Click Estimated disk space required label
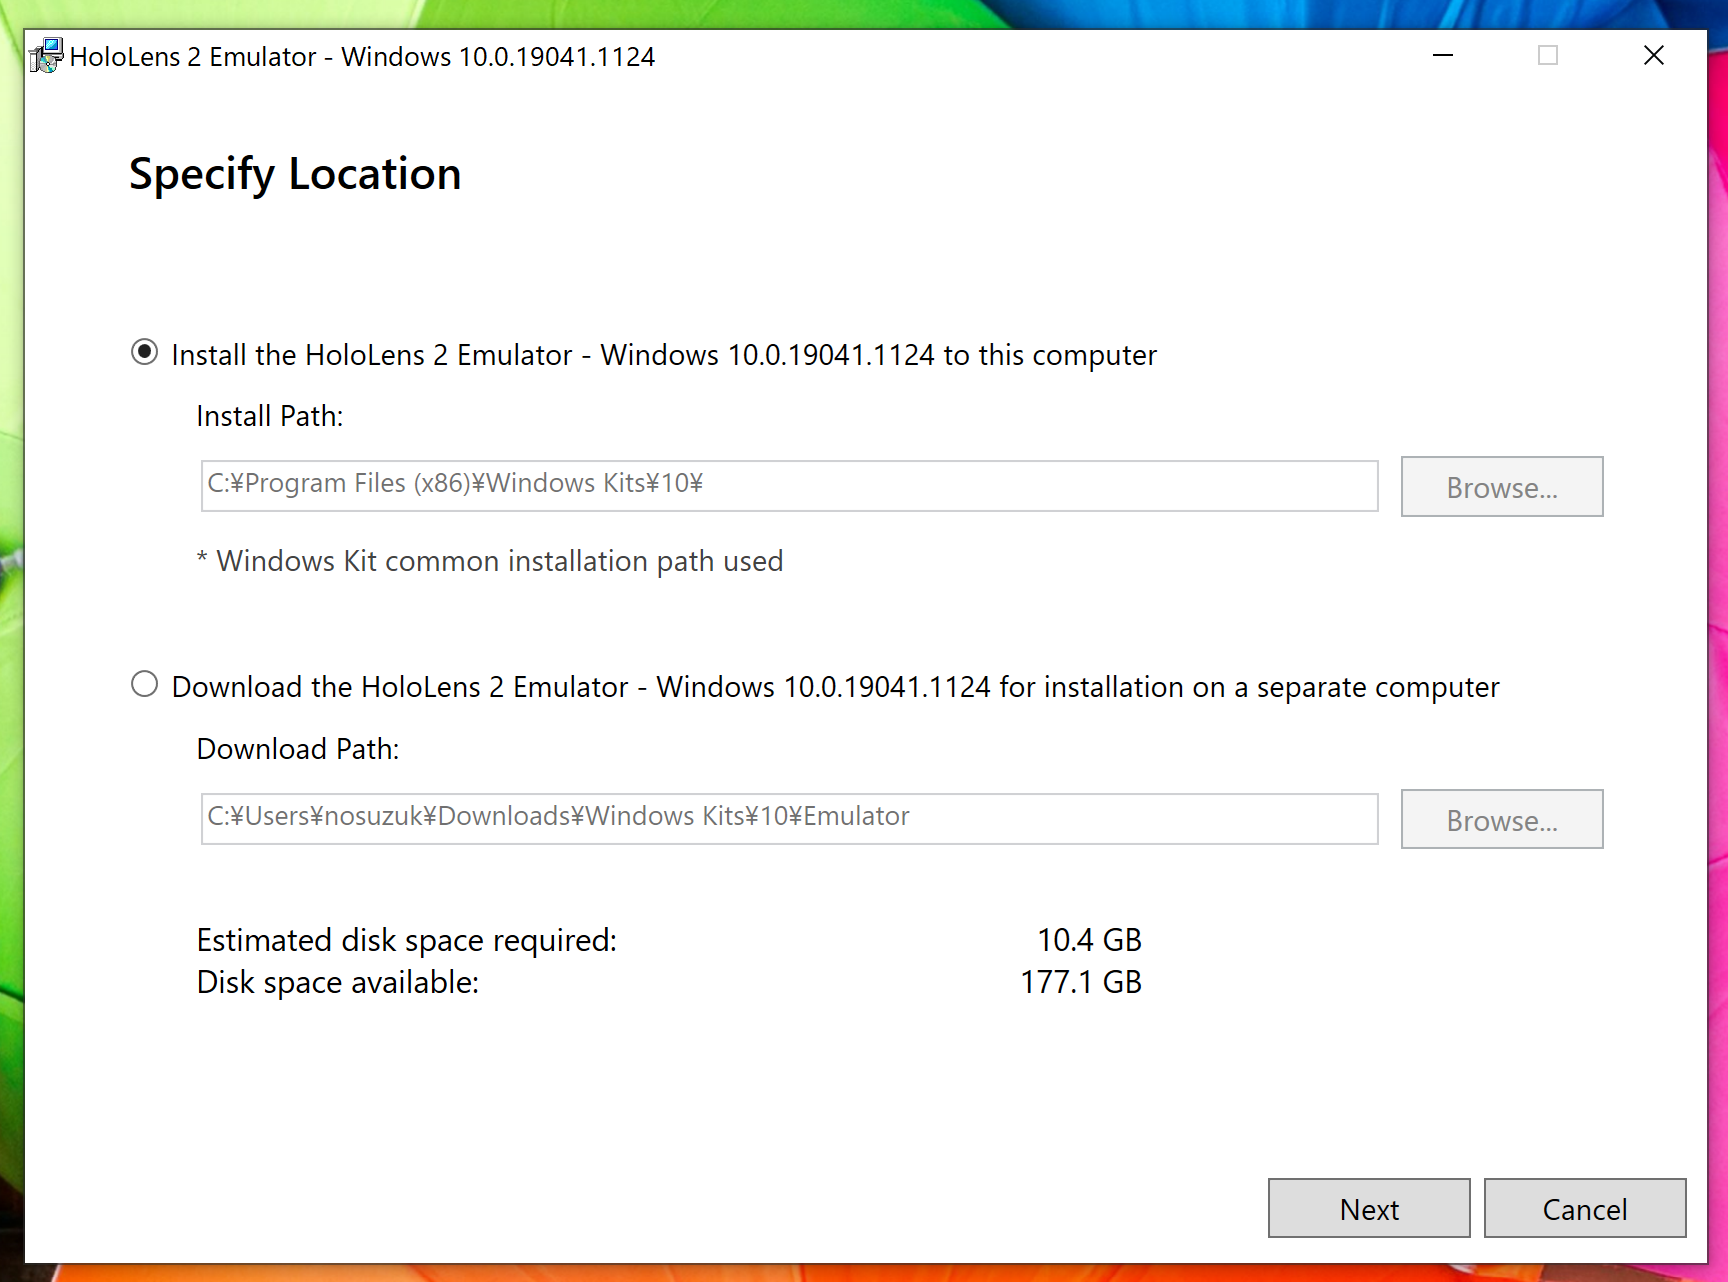The height and width of the screenshot is (1282, 1728). click(407, 941)
